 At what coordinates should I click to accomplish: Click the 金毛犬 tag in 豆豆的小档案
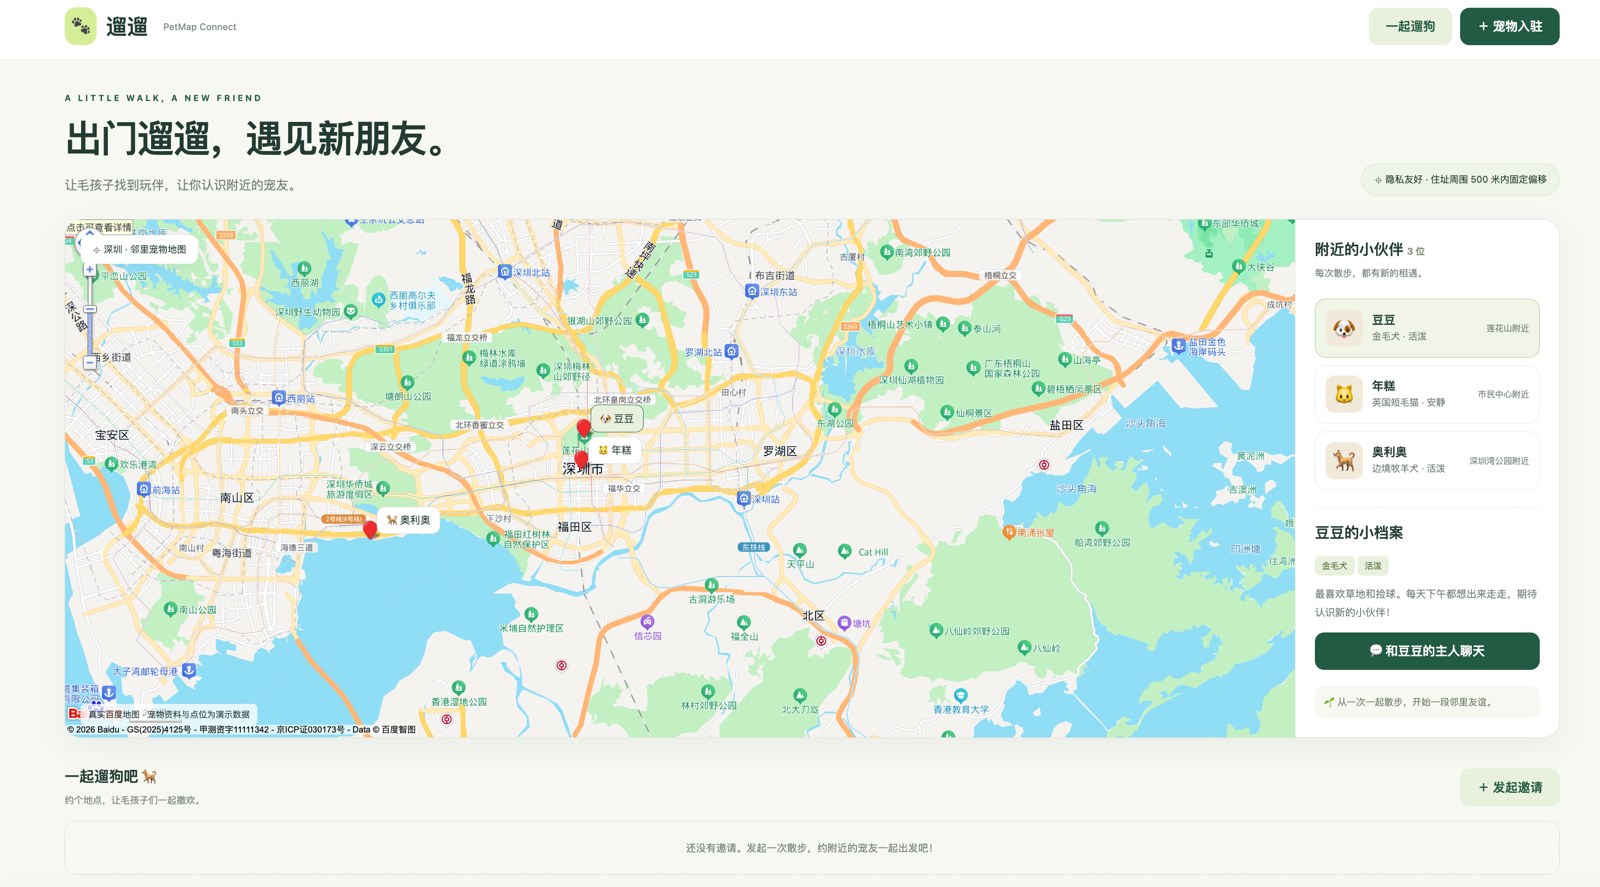click(1334, 566)
